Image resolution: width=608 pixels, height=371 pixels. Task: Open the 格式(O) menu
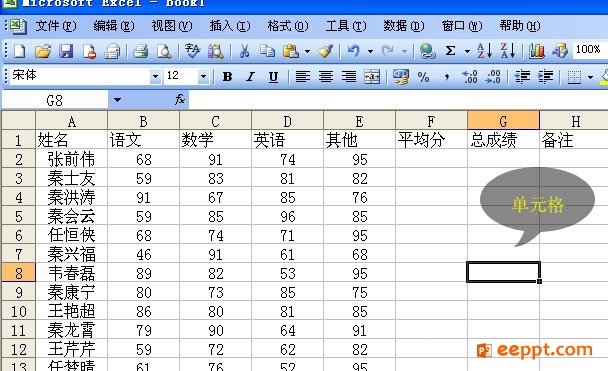point(288,26)
